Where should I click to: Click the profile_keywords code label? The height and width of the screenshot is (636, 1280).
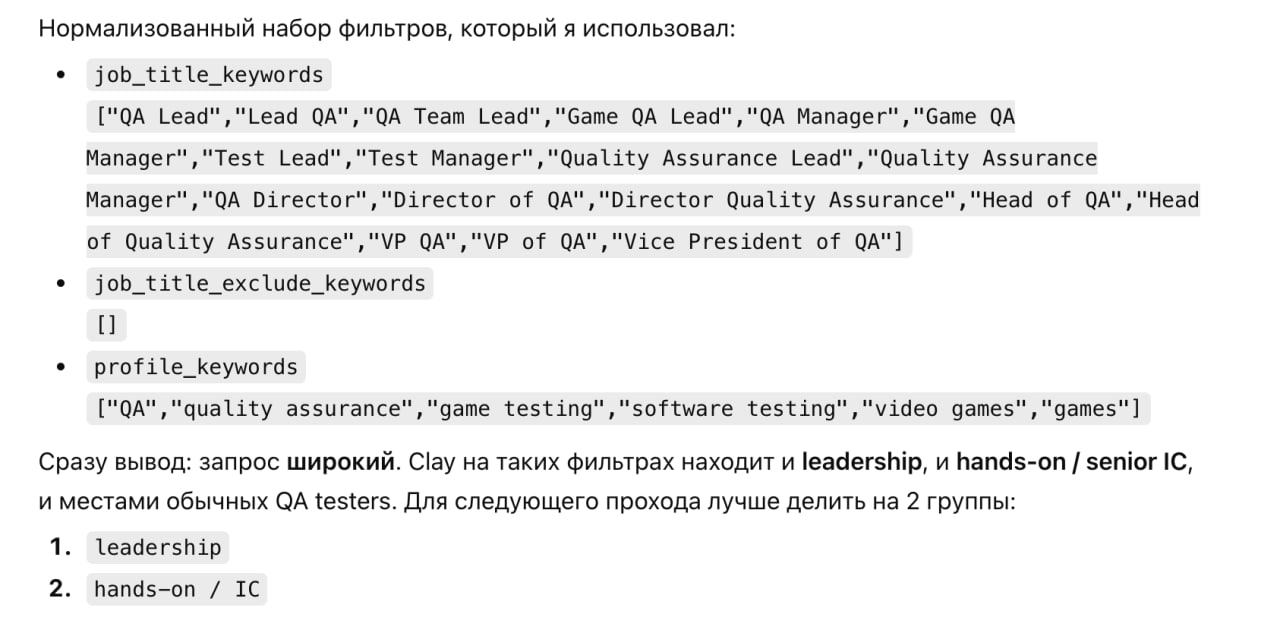click(196, 367)
